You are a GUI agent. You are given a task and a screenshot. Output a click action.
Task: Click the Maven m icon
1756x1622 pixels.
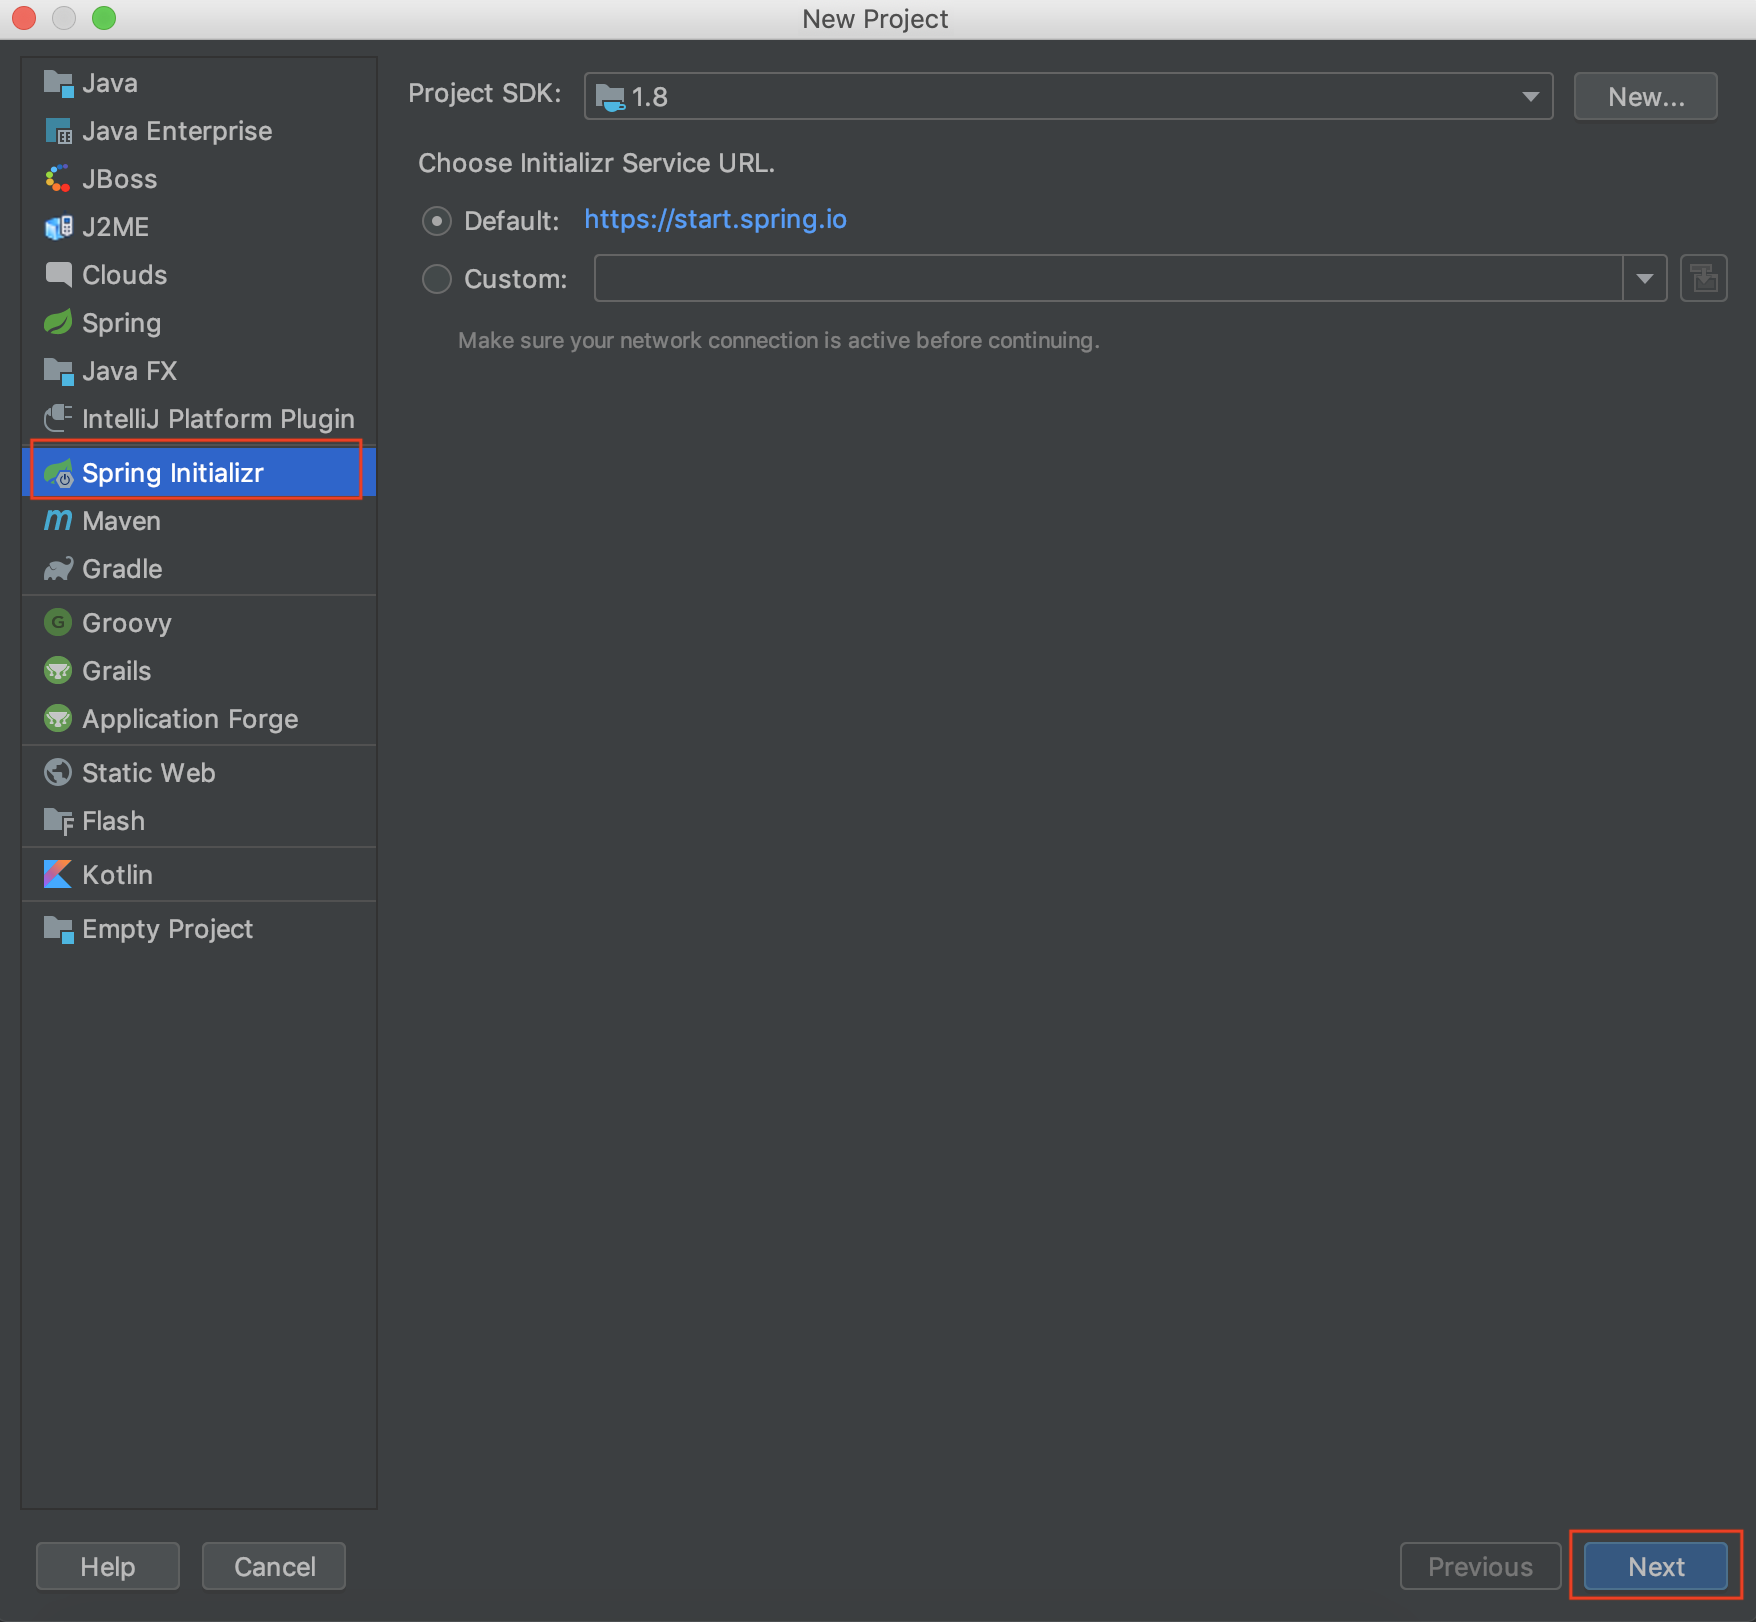(x=58, y=521)
